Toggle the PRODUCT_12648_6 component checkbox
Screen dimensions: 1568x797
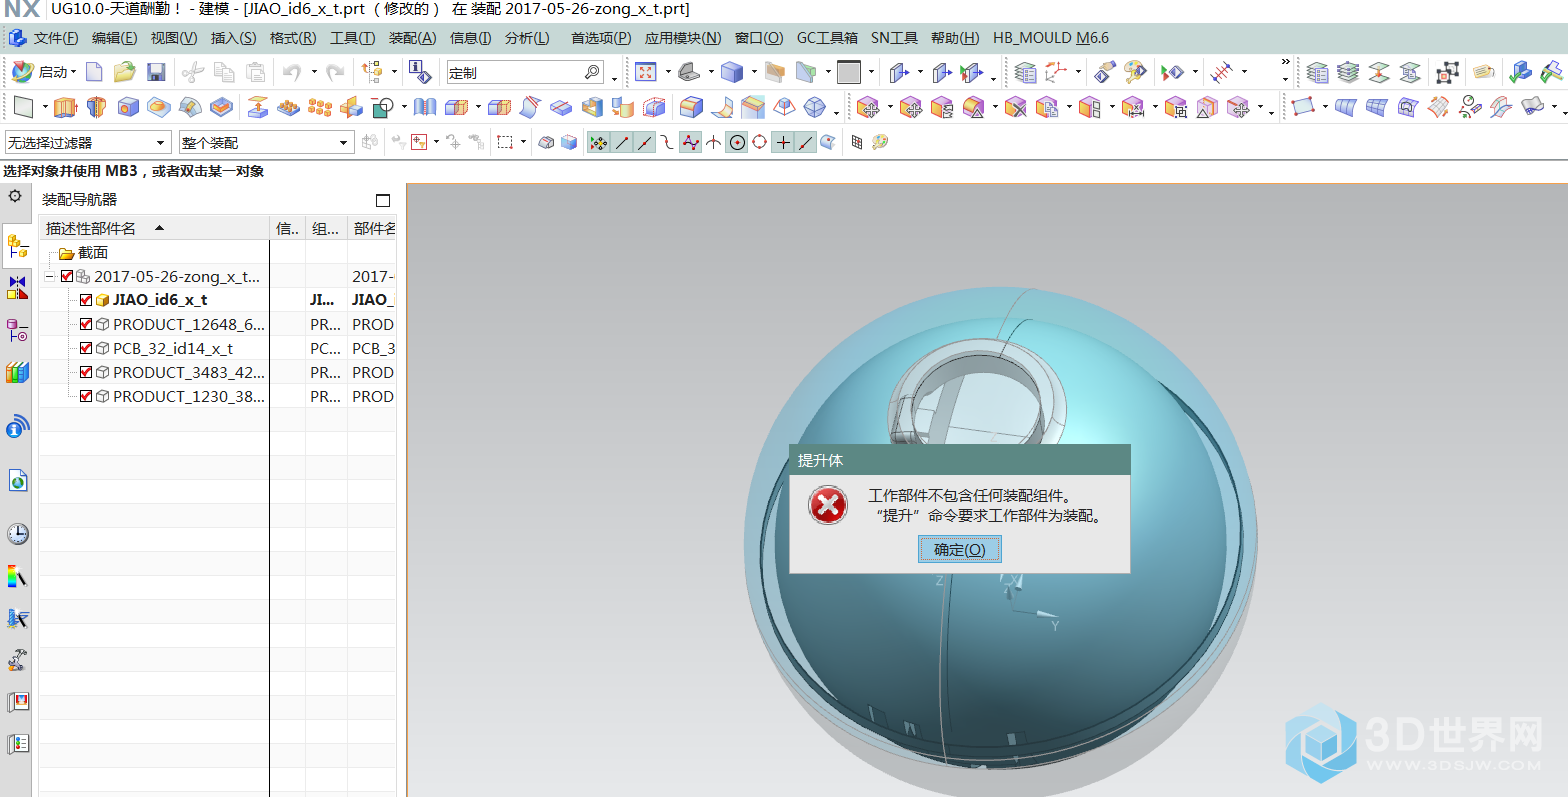click(86, 324)
